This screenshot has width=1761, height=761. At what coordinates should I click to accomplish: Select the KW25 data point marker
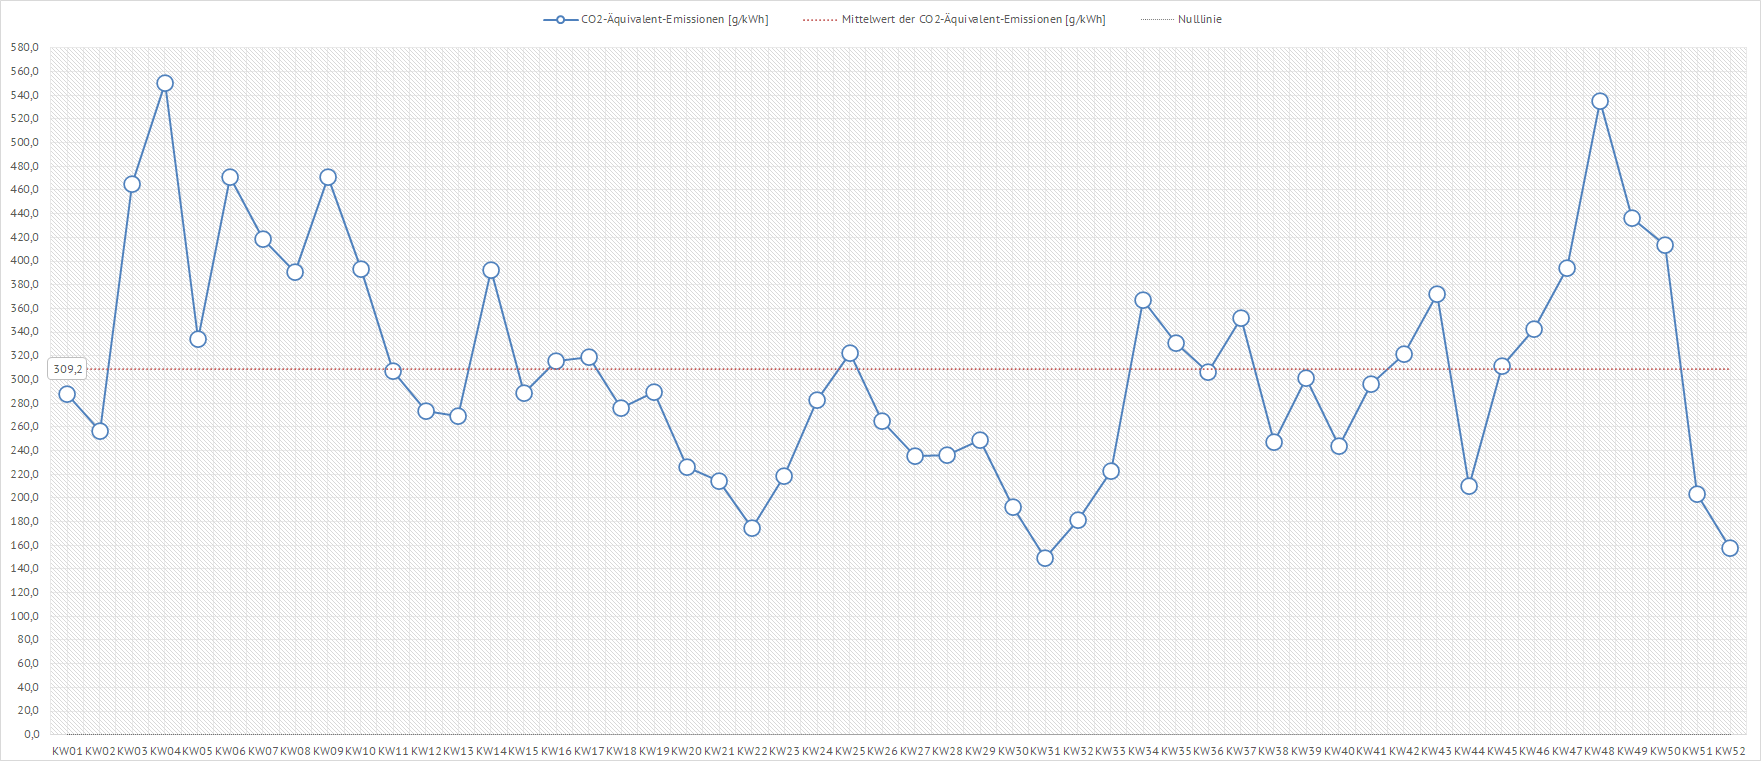(850, 353)
